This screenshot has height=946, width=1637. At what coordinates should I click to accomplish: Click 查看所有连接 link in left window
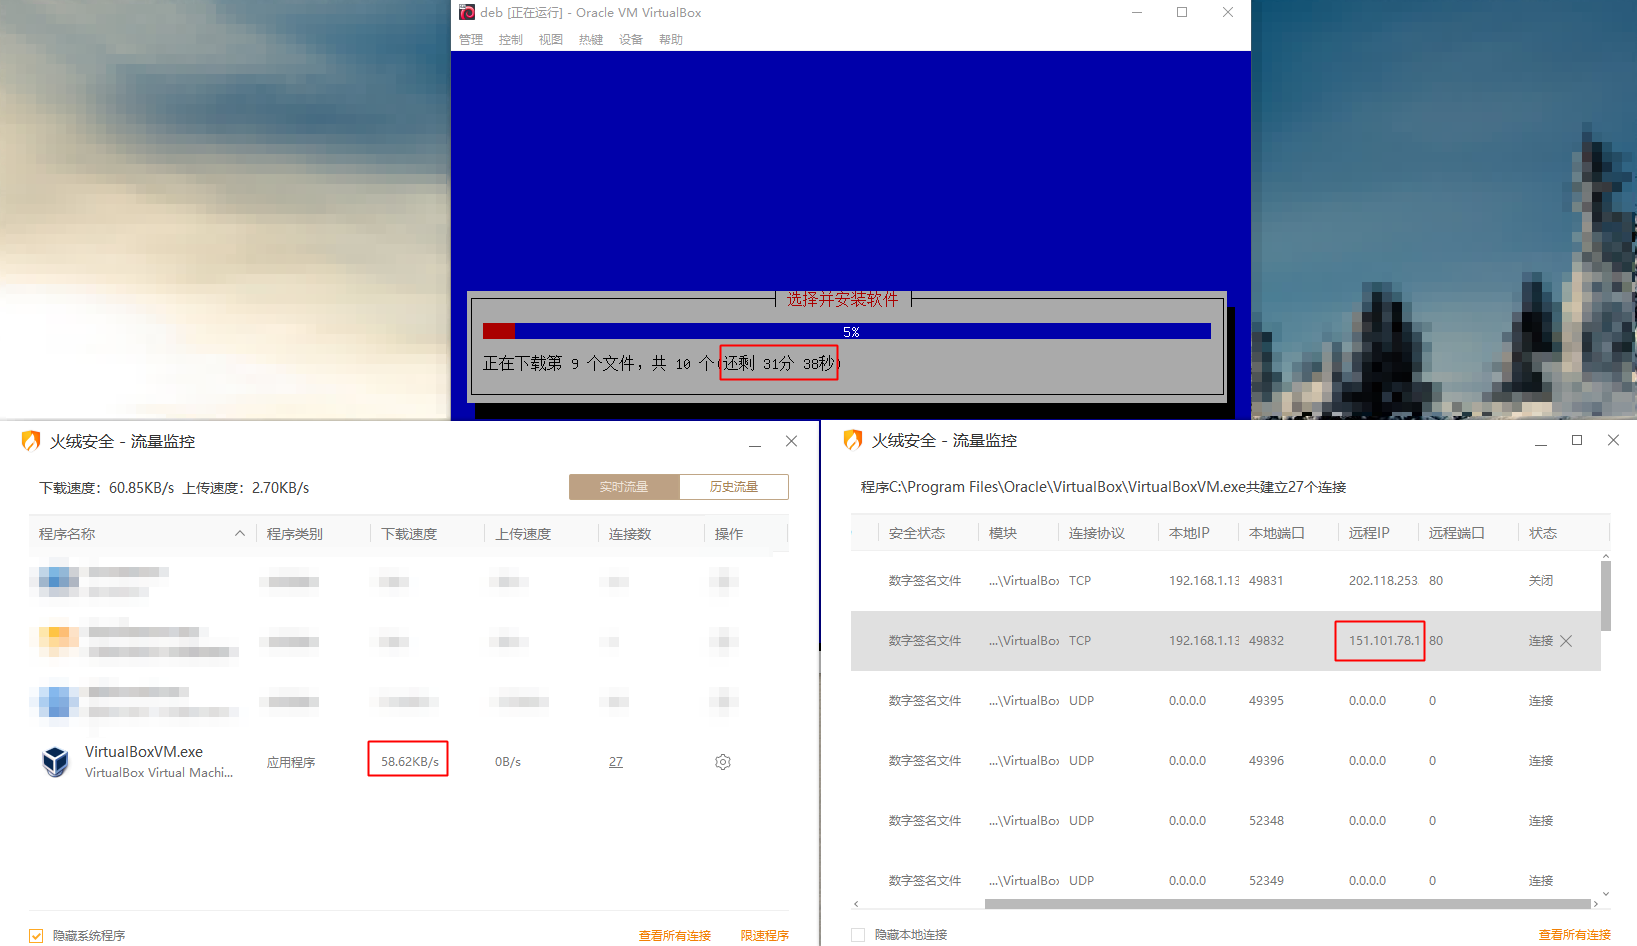(x=674, y=936)
